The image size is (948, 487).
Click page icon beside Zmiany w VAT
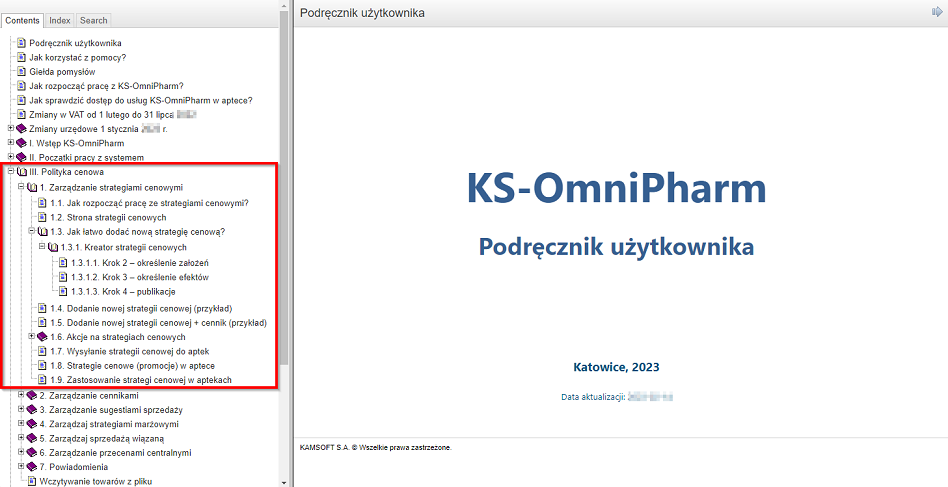[21, 114]
